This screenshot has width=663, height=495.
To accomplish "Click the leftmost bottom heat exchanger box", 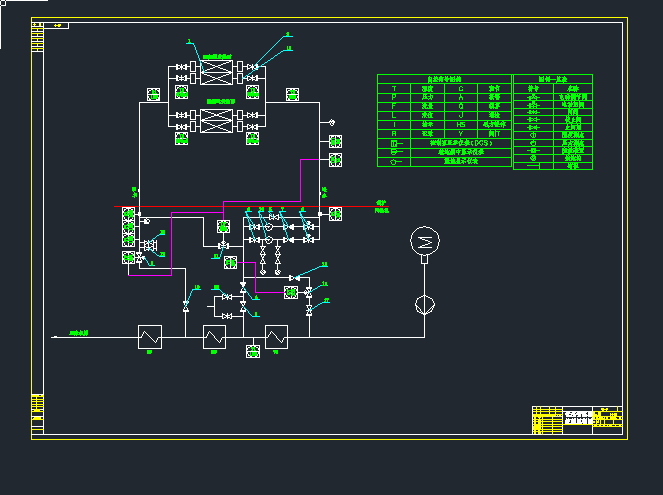I will tap(150, 337).
